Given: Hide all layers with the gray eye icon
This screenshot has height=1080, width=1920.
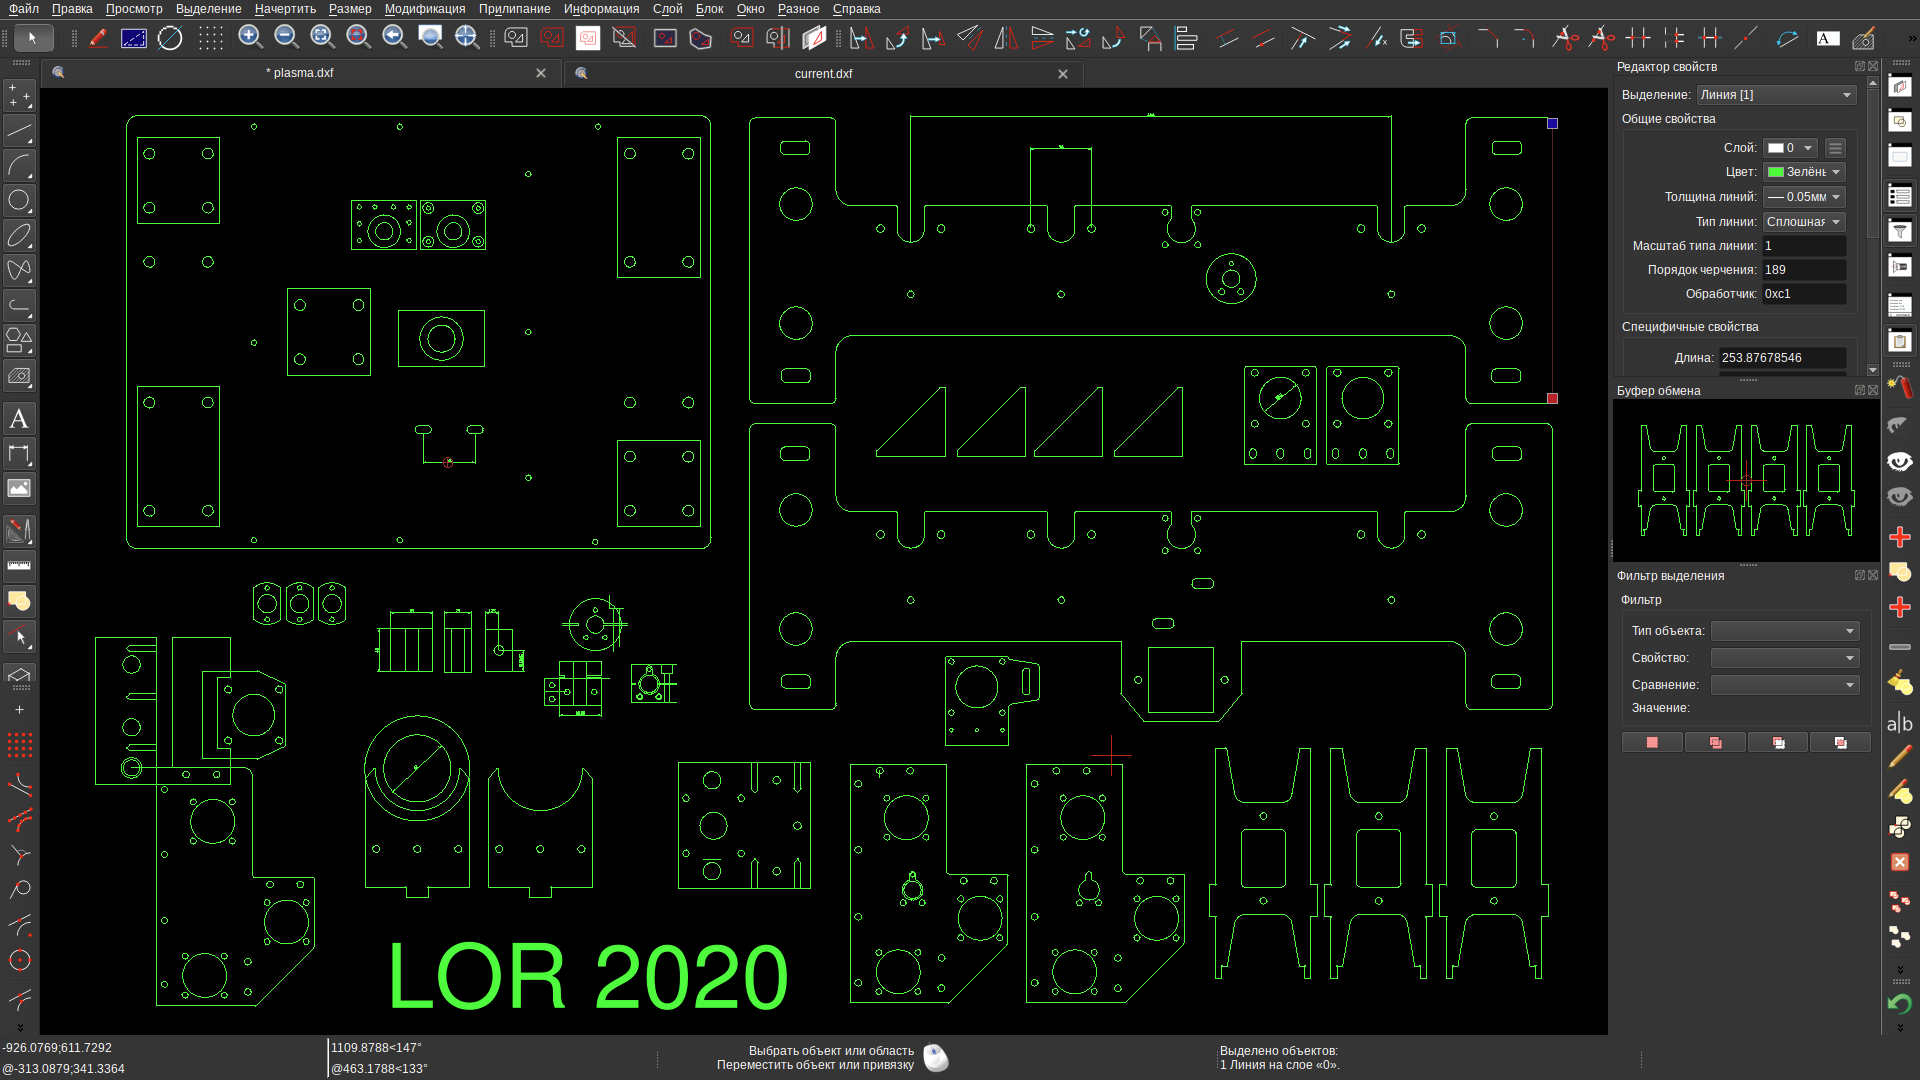Looking at the screenshot, I should click(1900, 496).
